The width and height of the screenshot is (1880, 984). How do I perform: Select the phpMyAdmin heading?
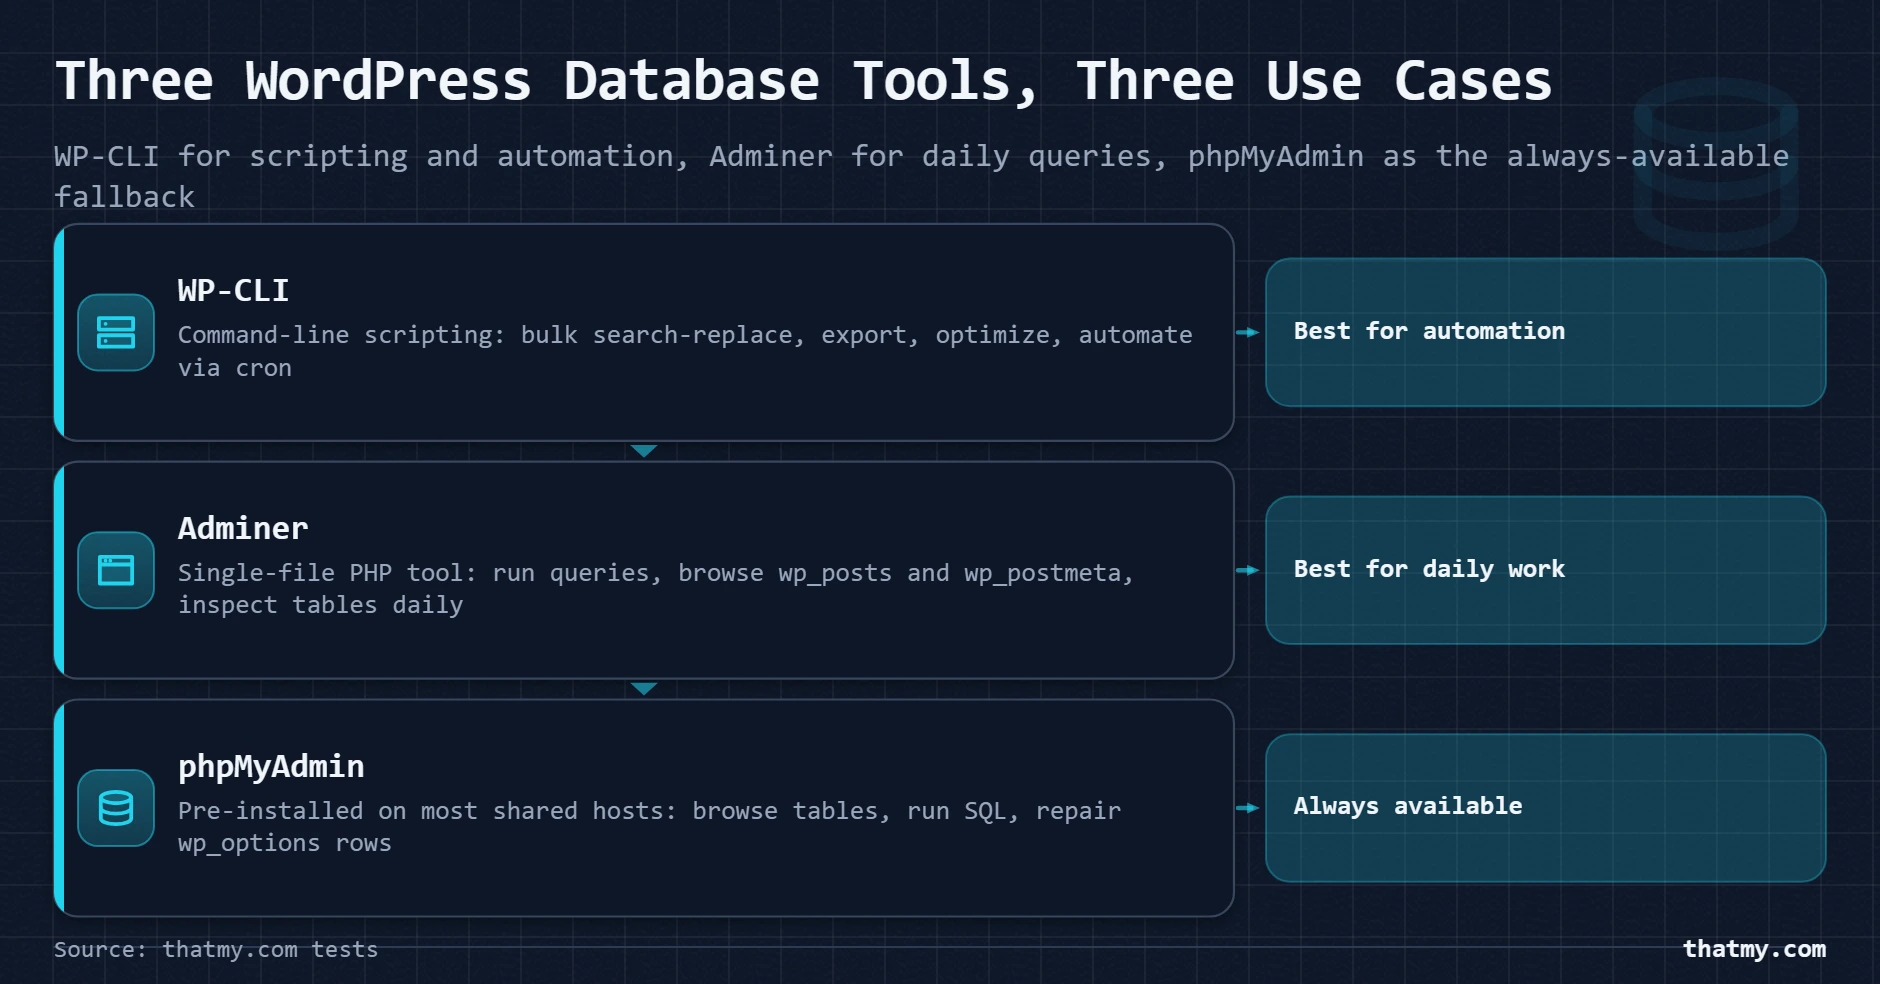point(271,767)
